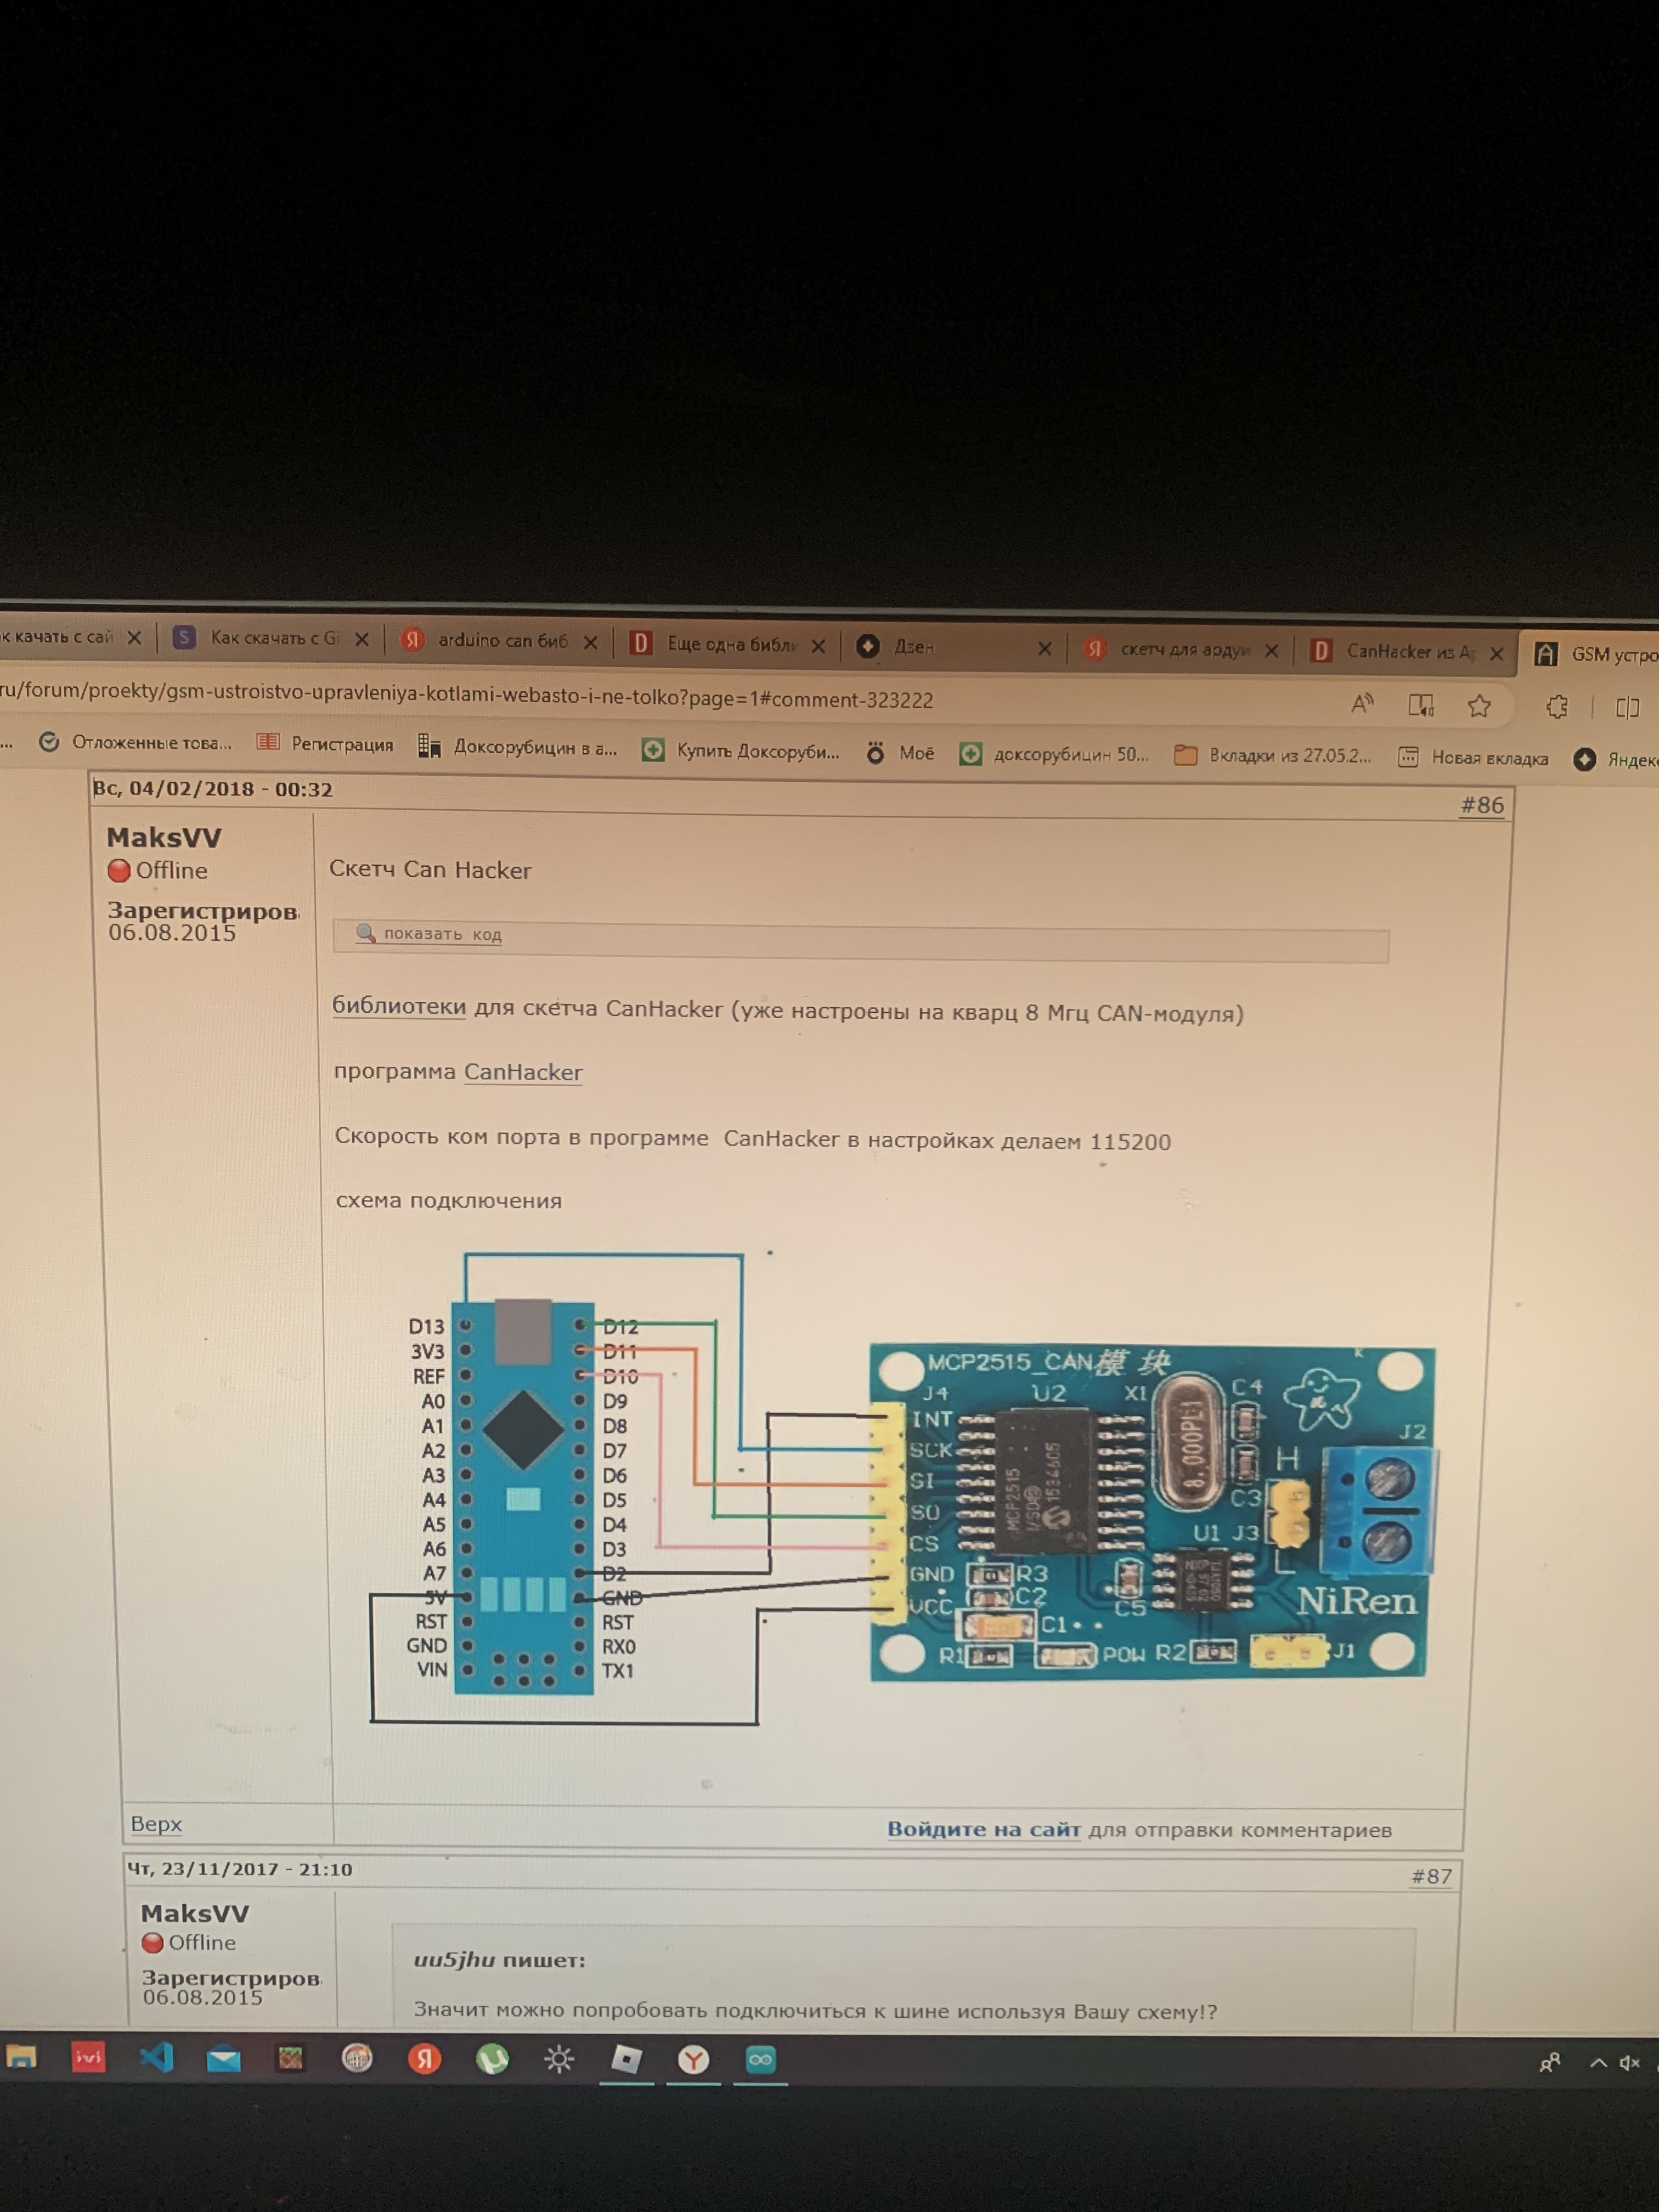Click 'Скетч Can Hacker' post heading text

[430, 869]
